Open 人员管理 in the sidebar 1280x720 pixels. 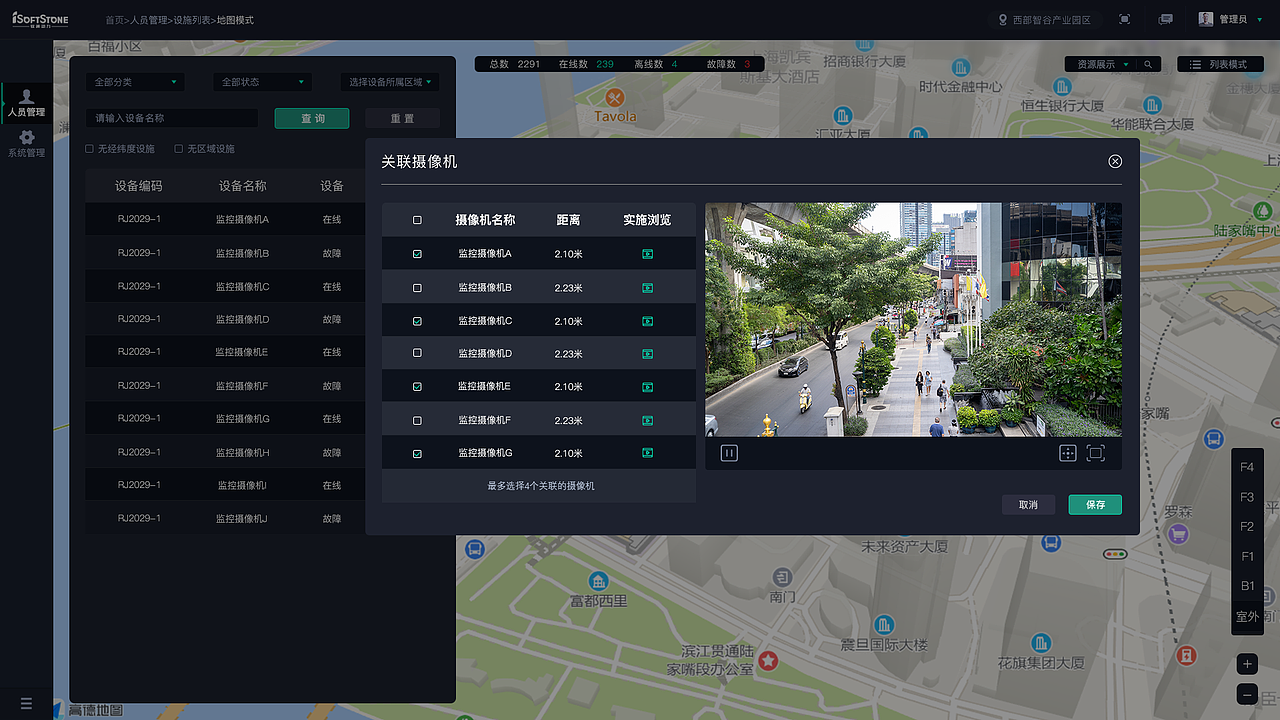[26, 103]
